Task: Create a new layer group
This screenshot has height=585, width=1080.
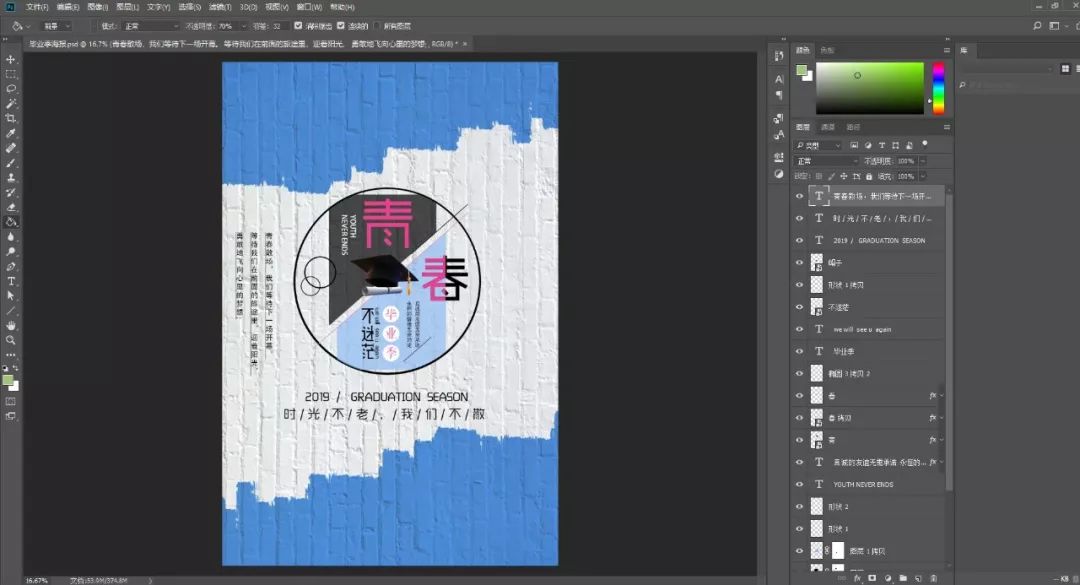Action: point(903,578)
